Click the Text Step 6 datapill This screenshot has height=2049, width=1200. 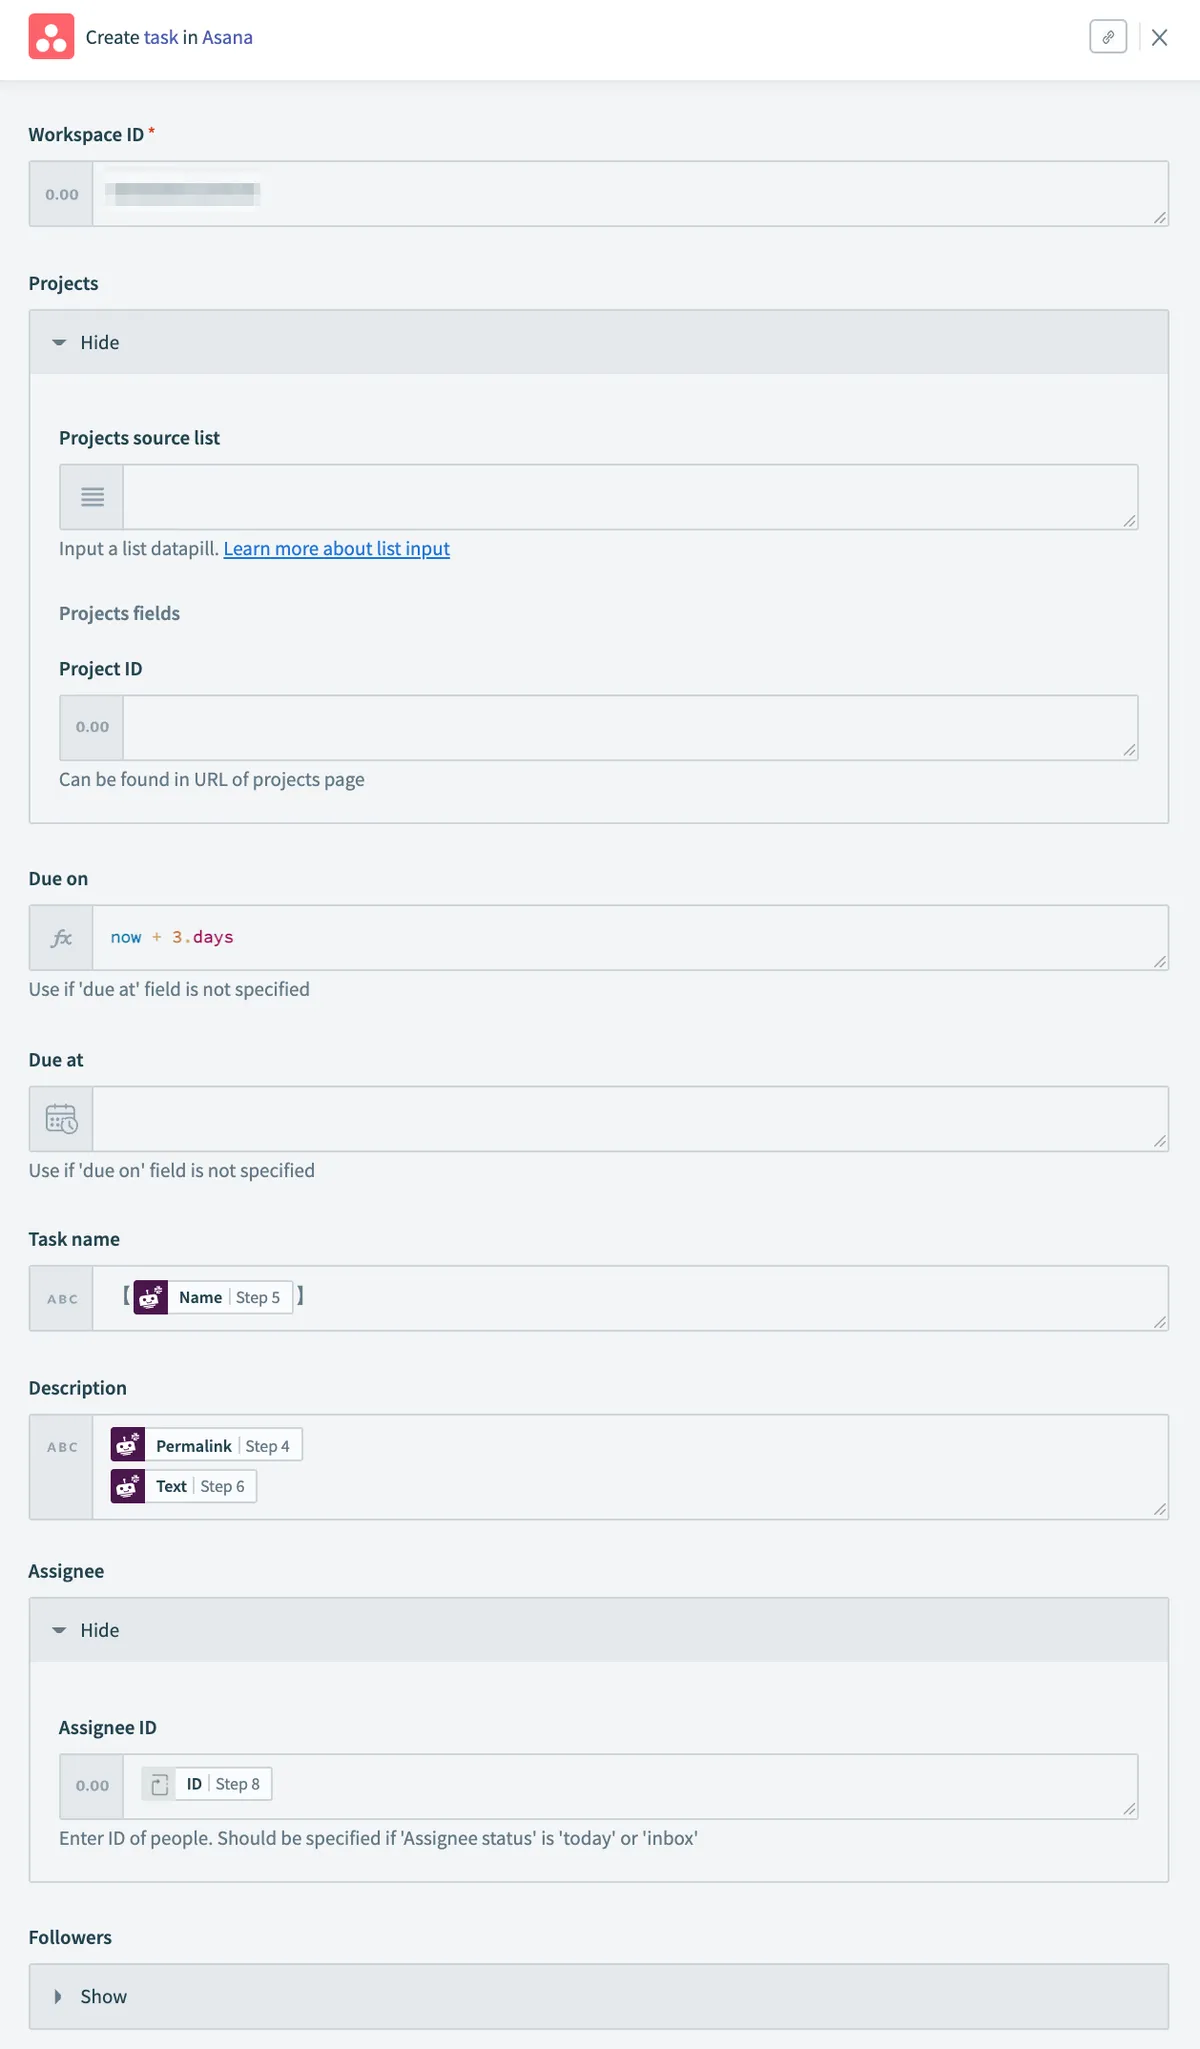[184, 1486]
